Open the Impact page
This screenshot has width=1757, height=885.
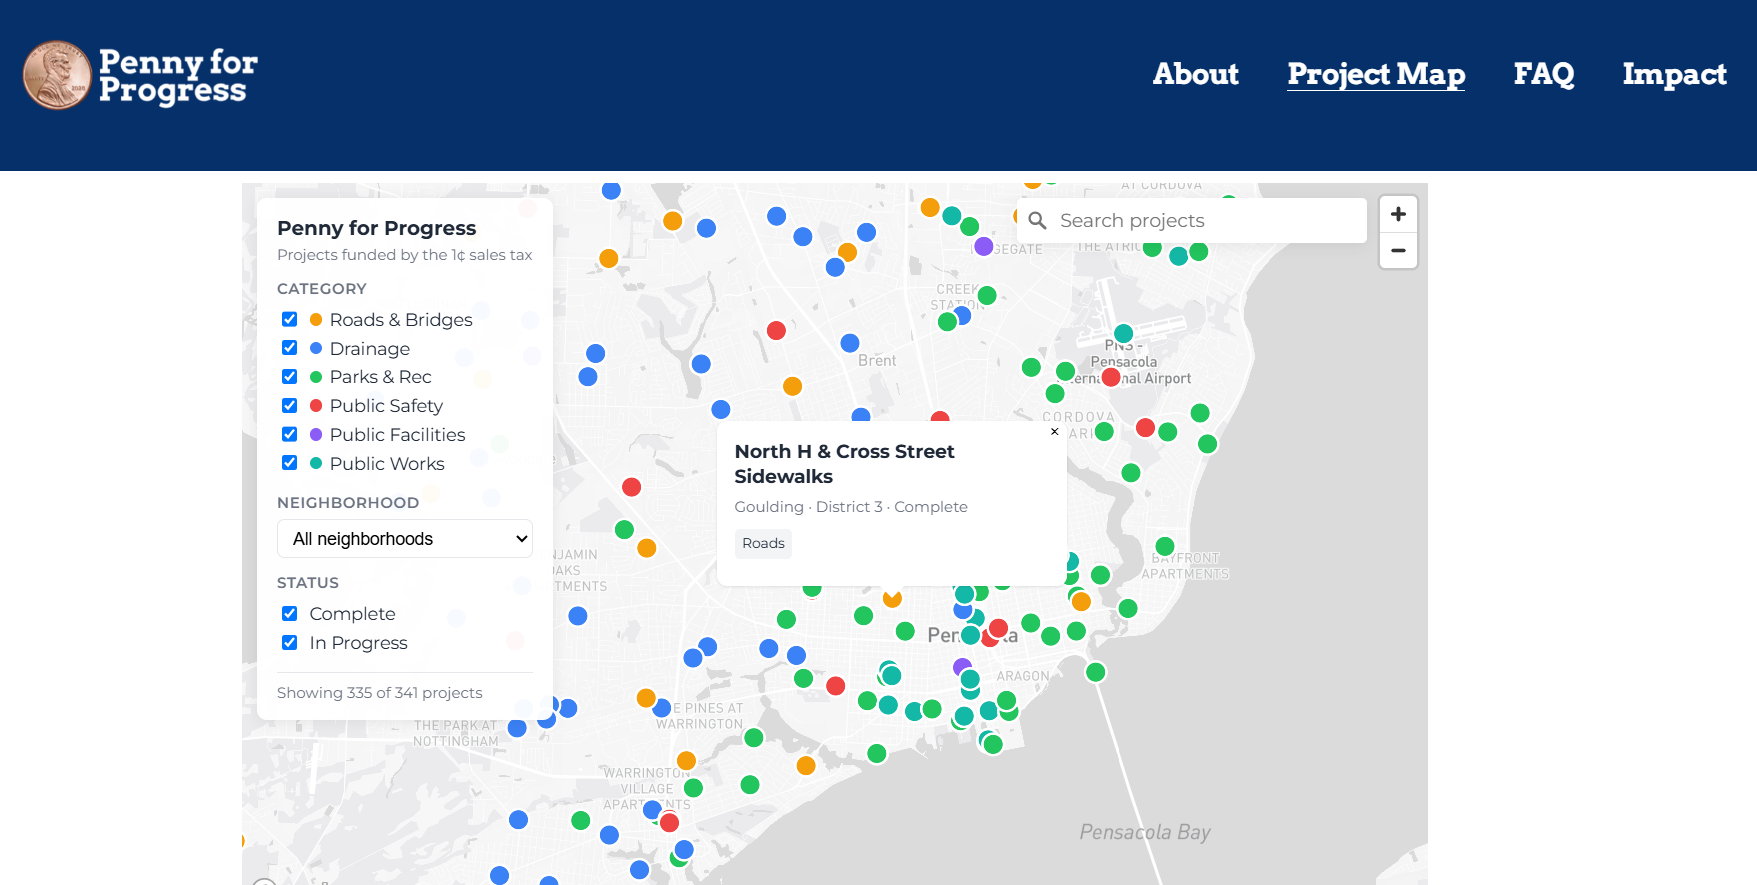click(x=1674, y=74)
